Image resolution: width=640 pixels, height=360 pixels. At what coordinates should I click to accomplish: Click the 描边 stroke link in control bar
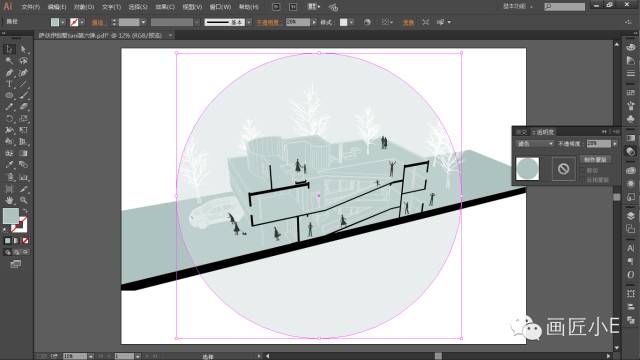pos(98,22)
